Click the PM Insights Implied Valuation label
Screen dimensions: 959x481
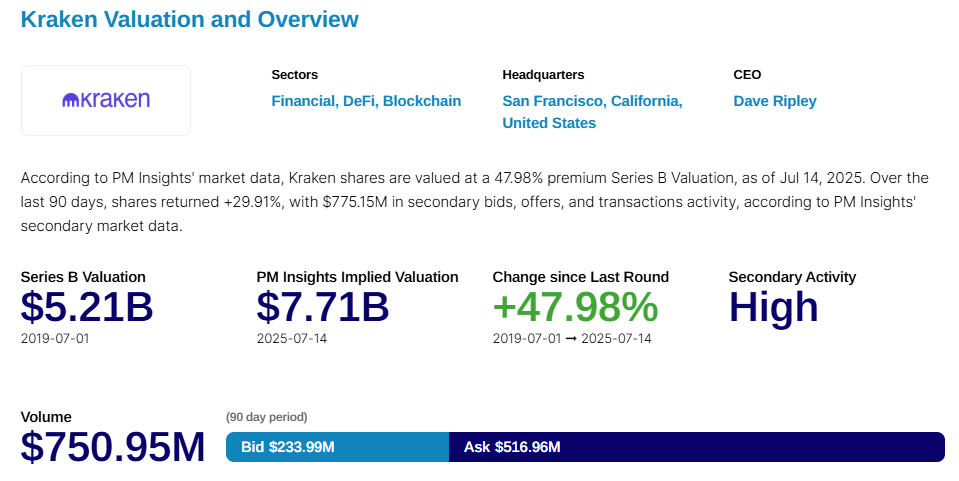357,277
